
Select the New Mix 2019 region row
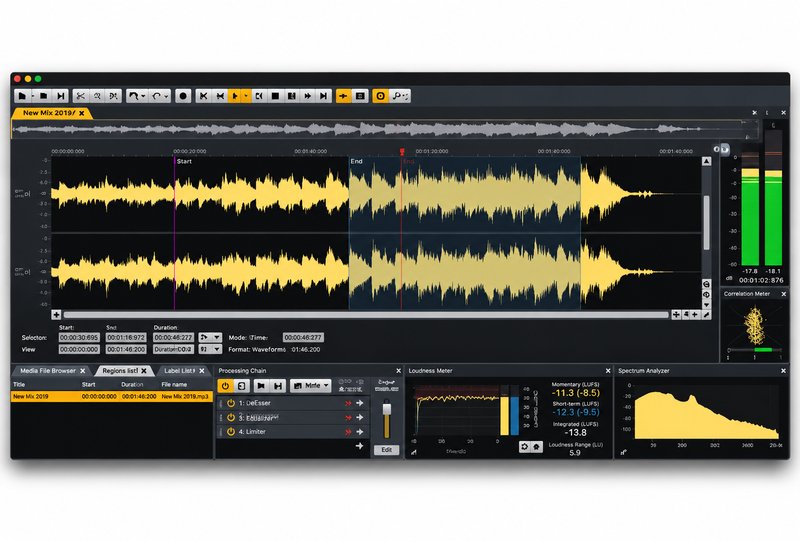point(112,396)
